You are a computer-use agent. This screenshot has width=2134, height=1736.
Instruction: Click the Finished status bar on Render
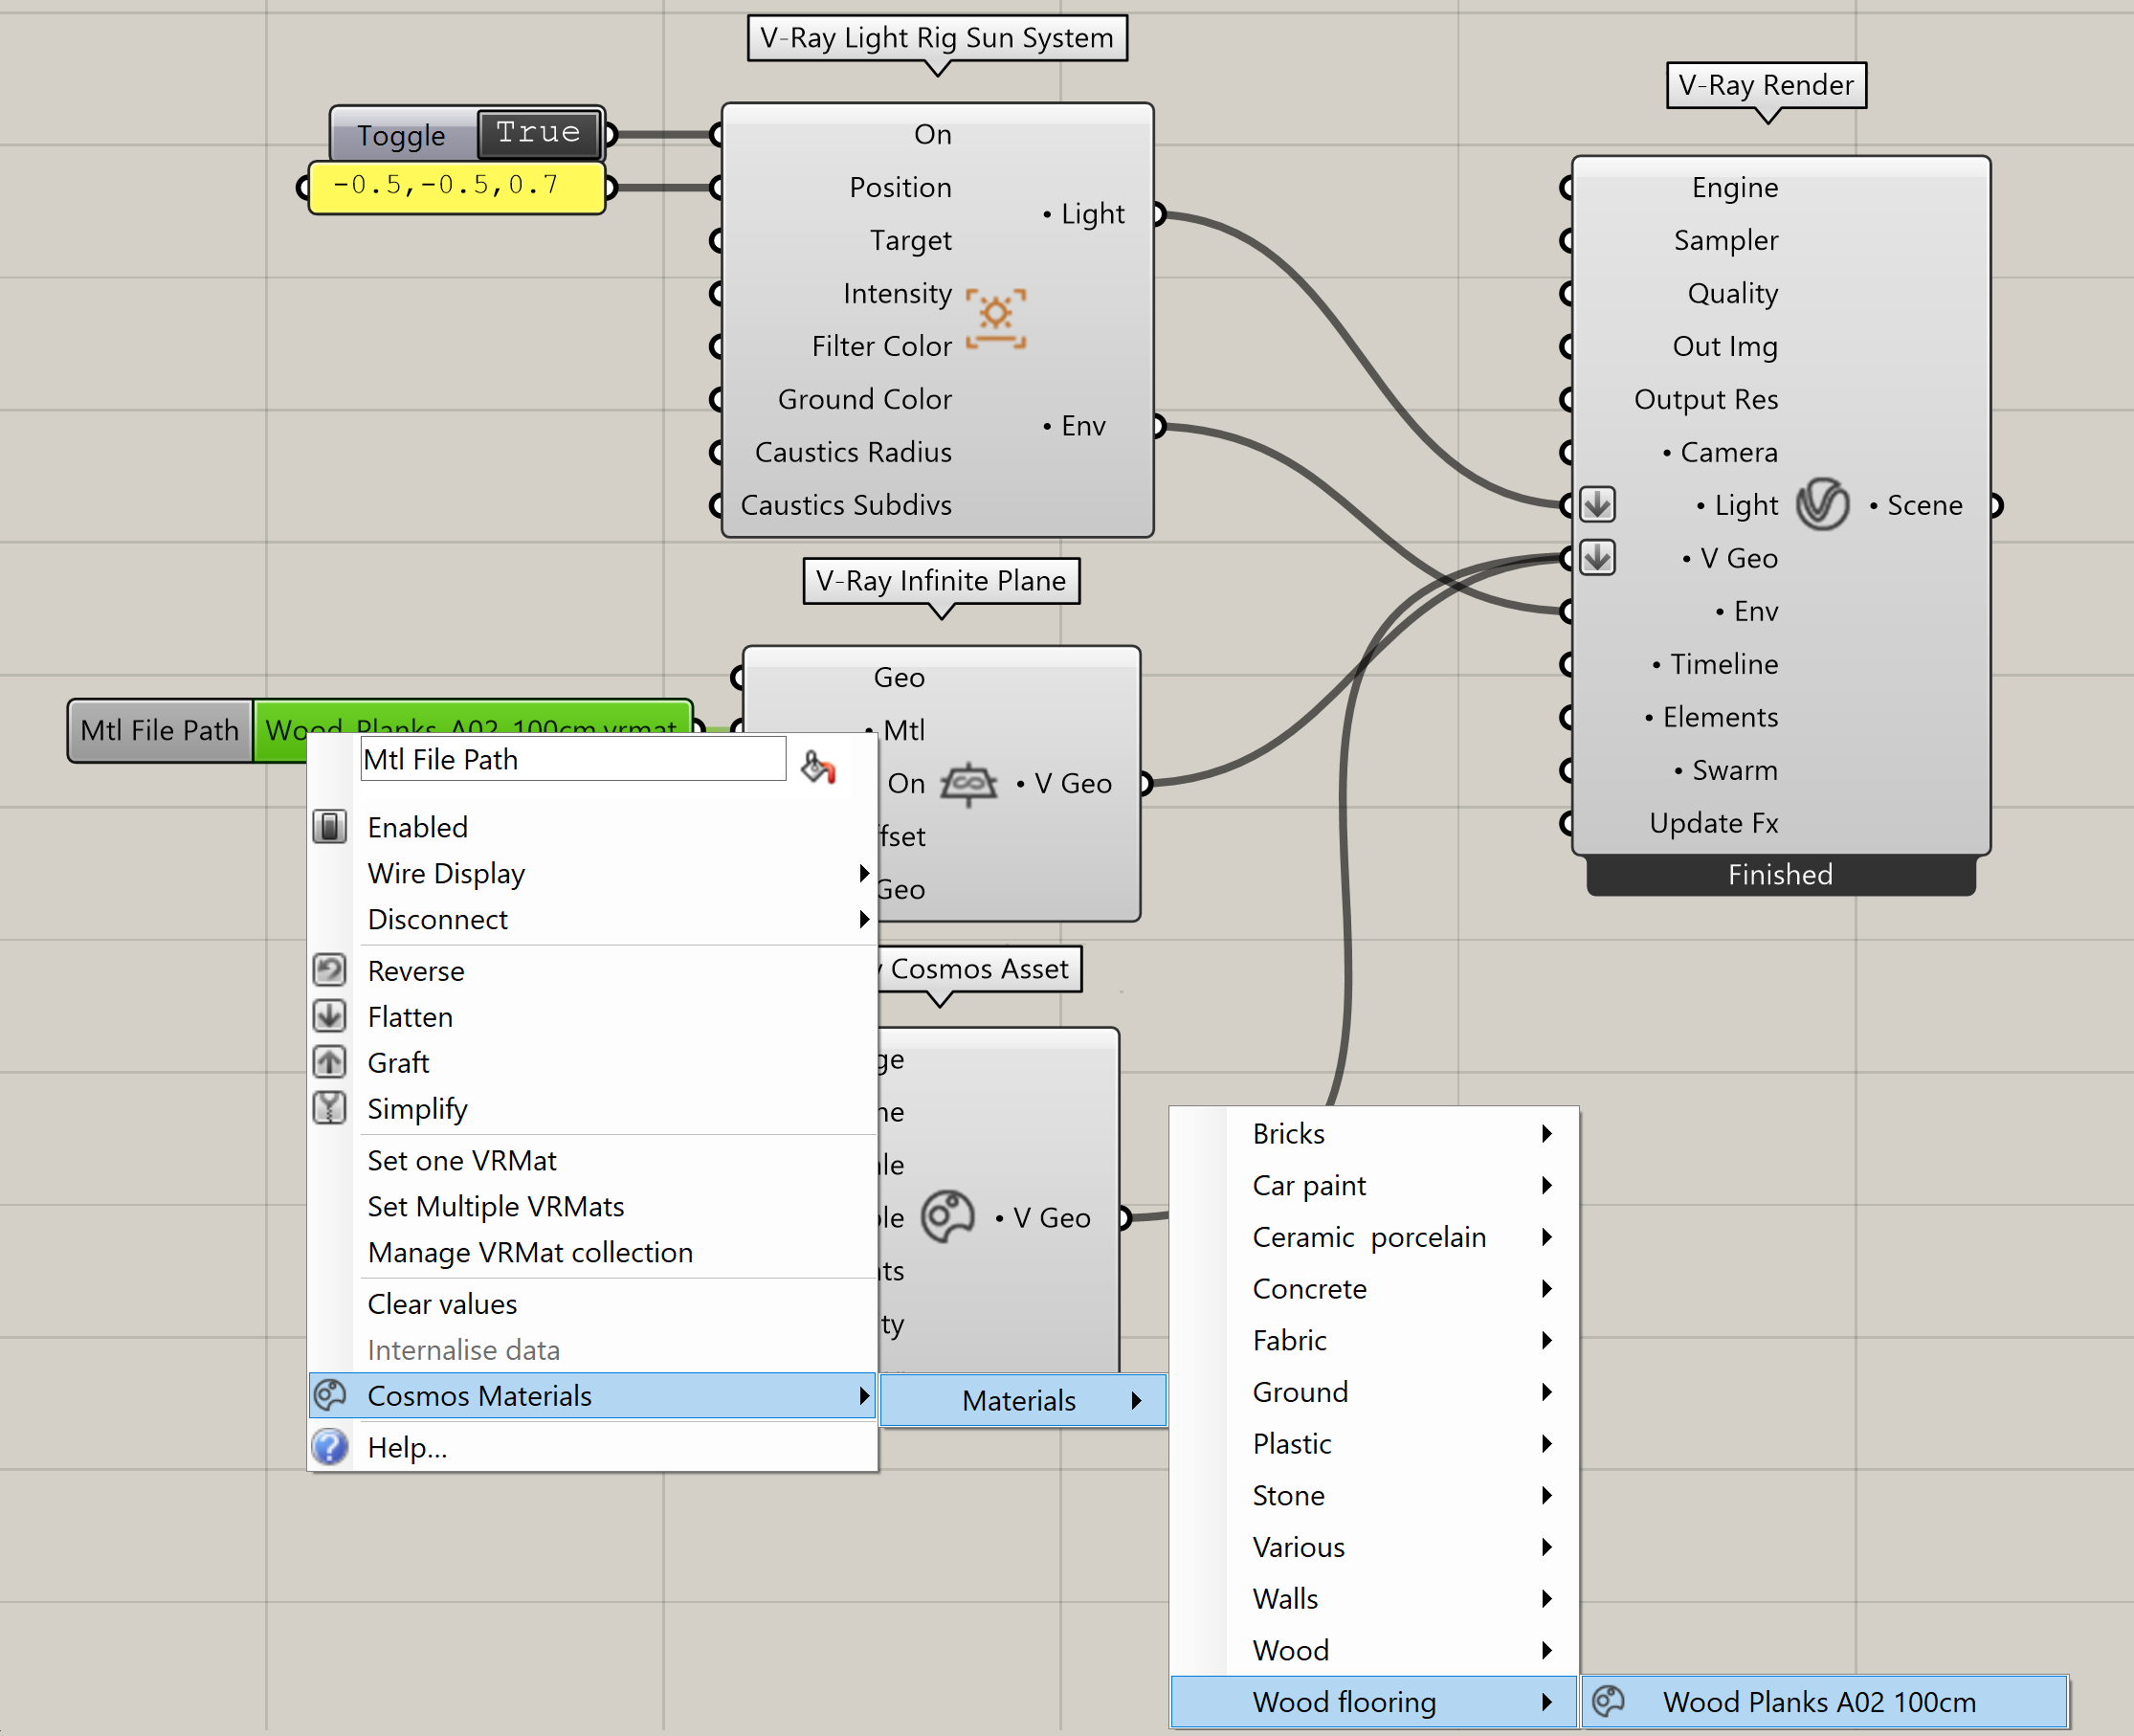(x=1780, y=874)
